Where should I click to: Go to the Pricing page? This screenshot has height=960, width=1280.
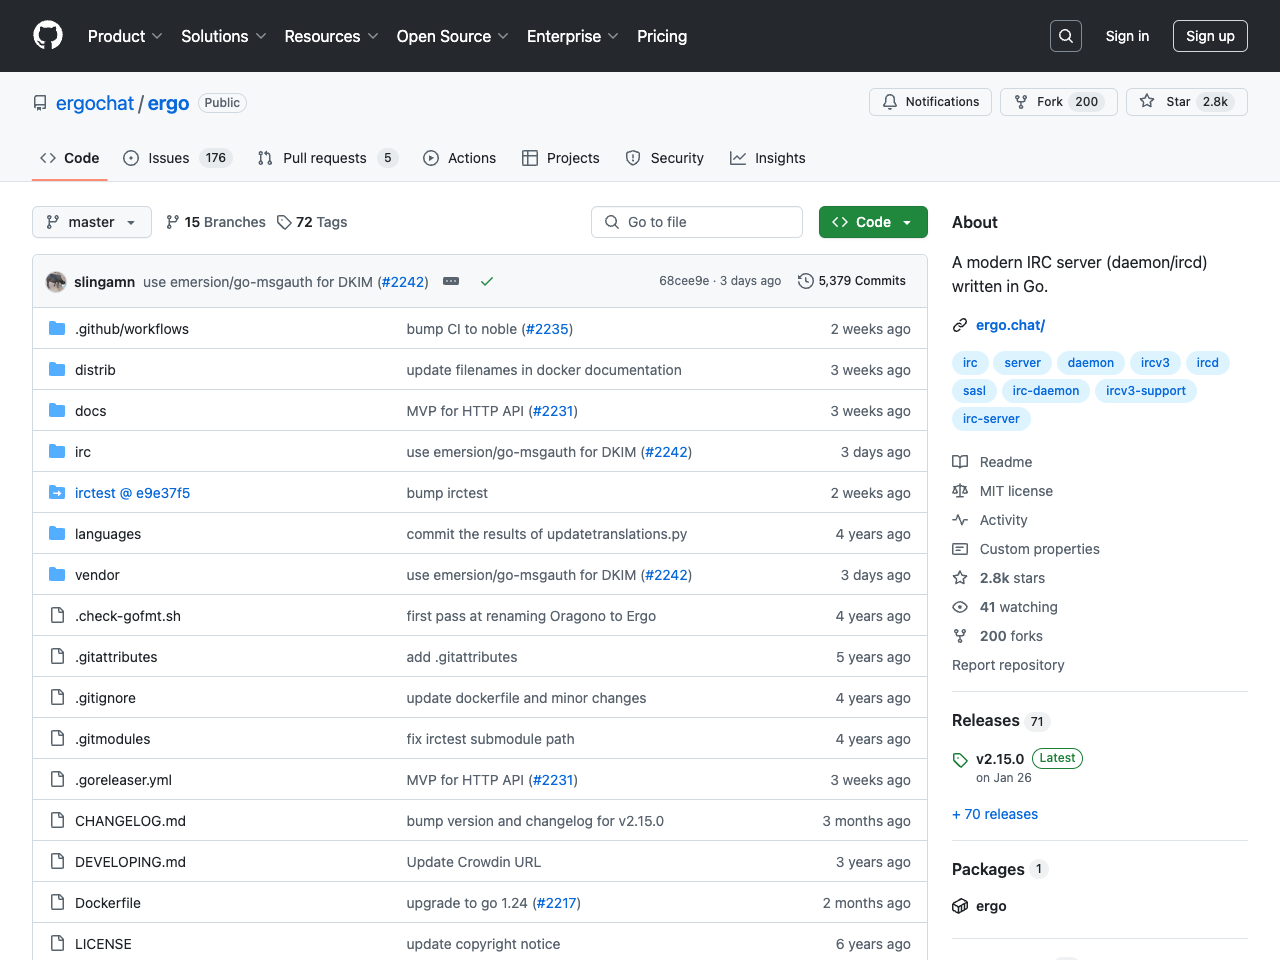pyautogui.click(x=662, y=36)
